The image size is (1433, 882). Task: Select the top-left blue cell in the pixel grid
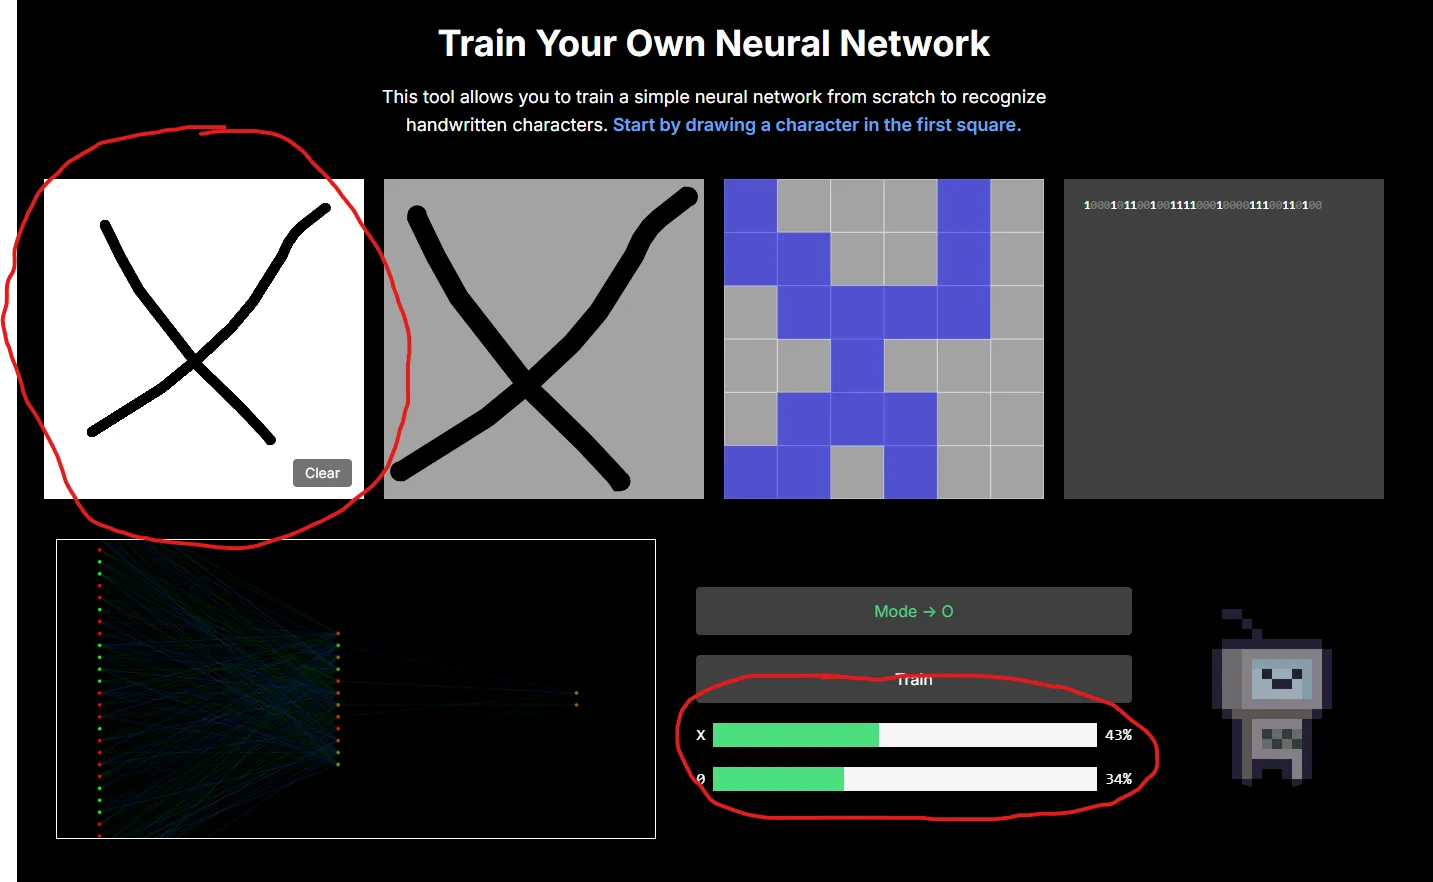click(750, 206)
